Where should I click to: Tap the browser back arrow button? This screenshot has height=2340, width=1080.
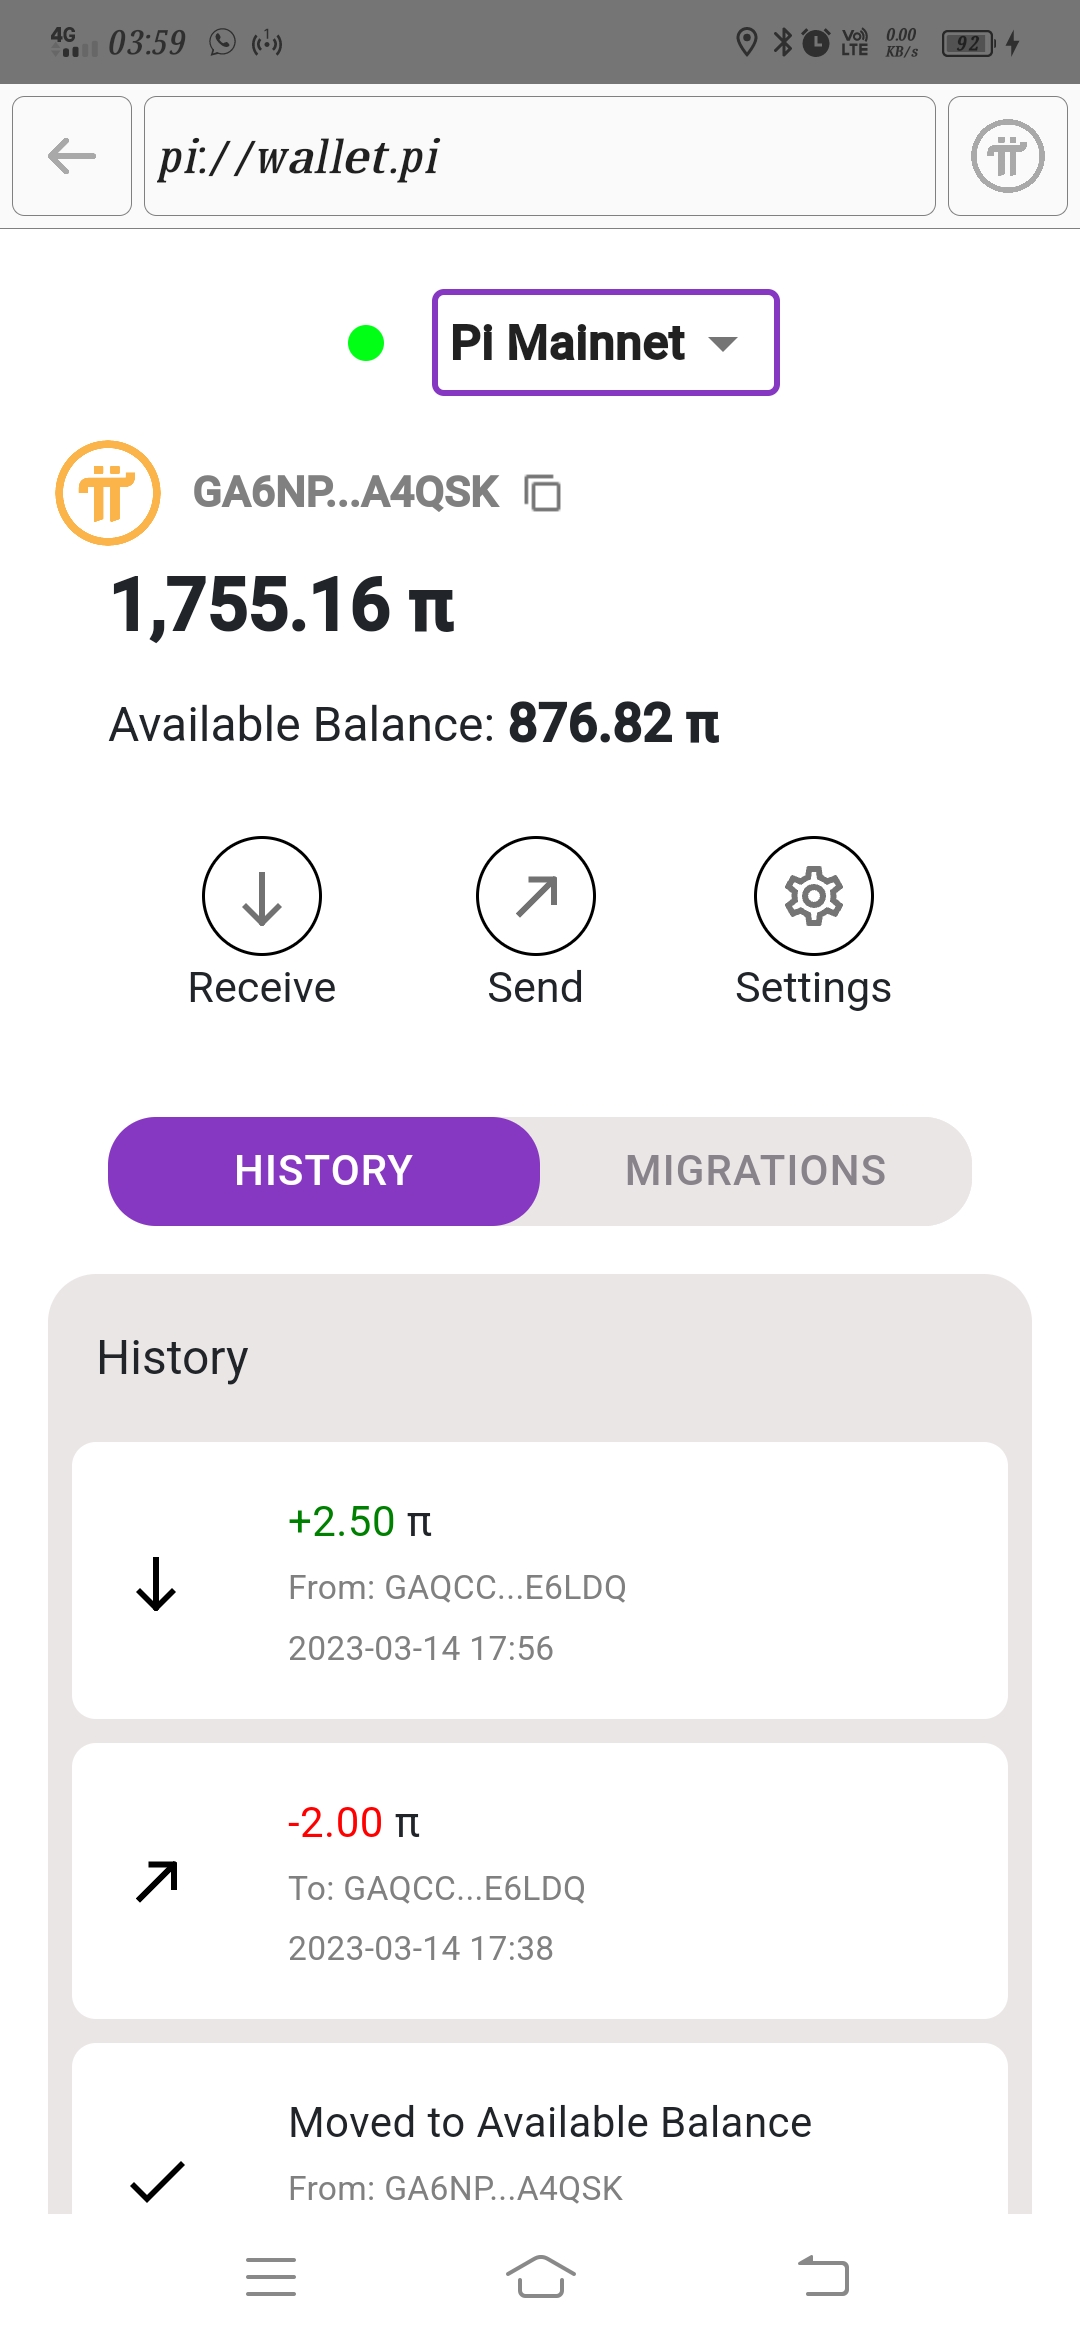click(x=72, y=156)
